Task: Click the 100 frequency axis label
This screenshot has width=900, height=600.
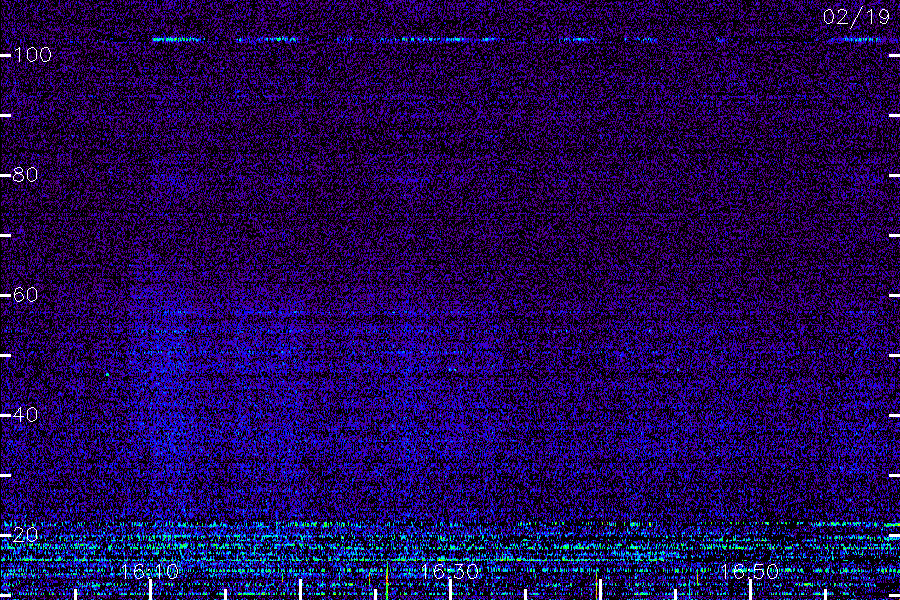Action: click(32, 55)
